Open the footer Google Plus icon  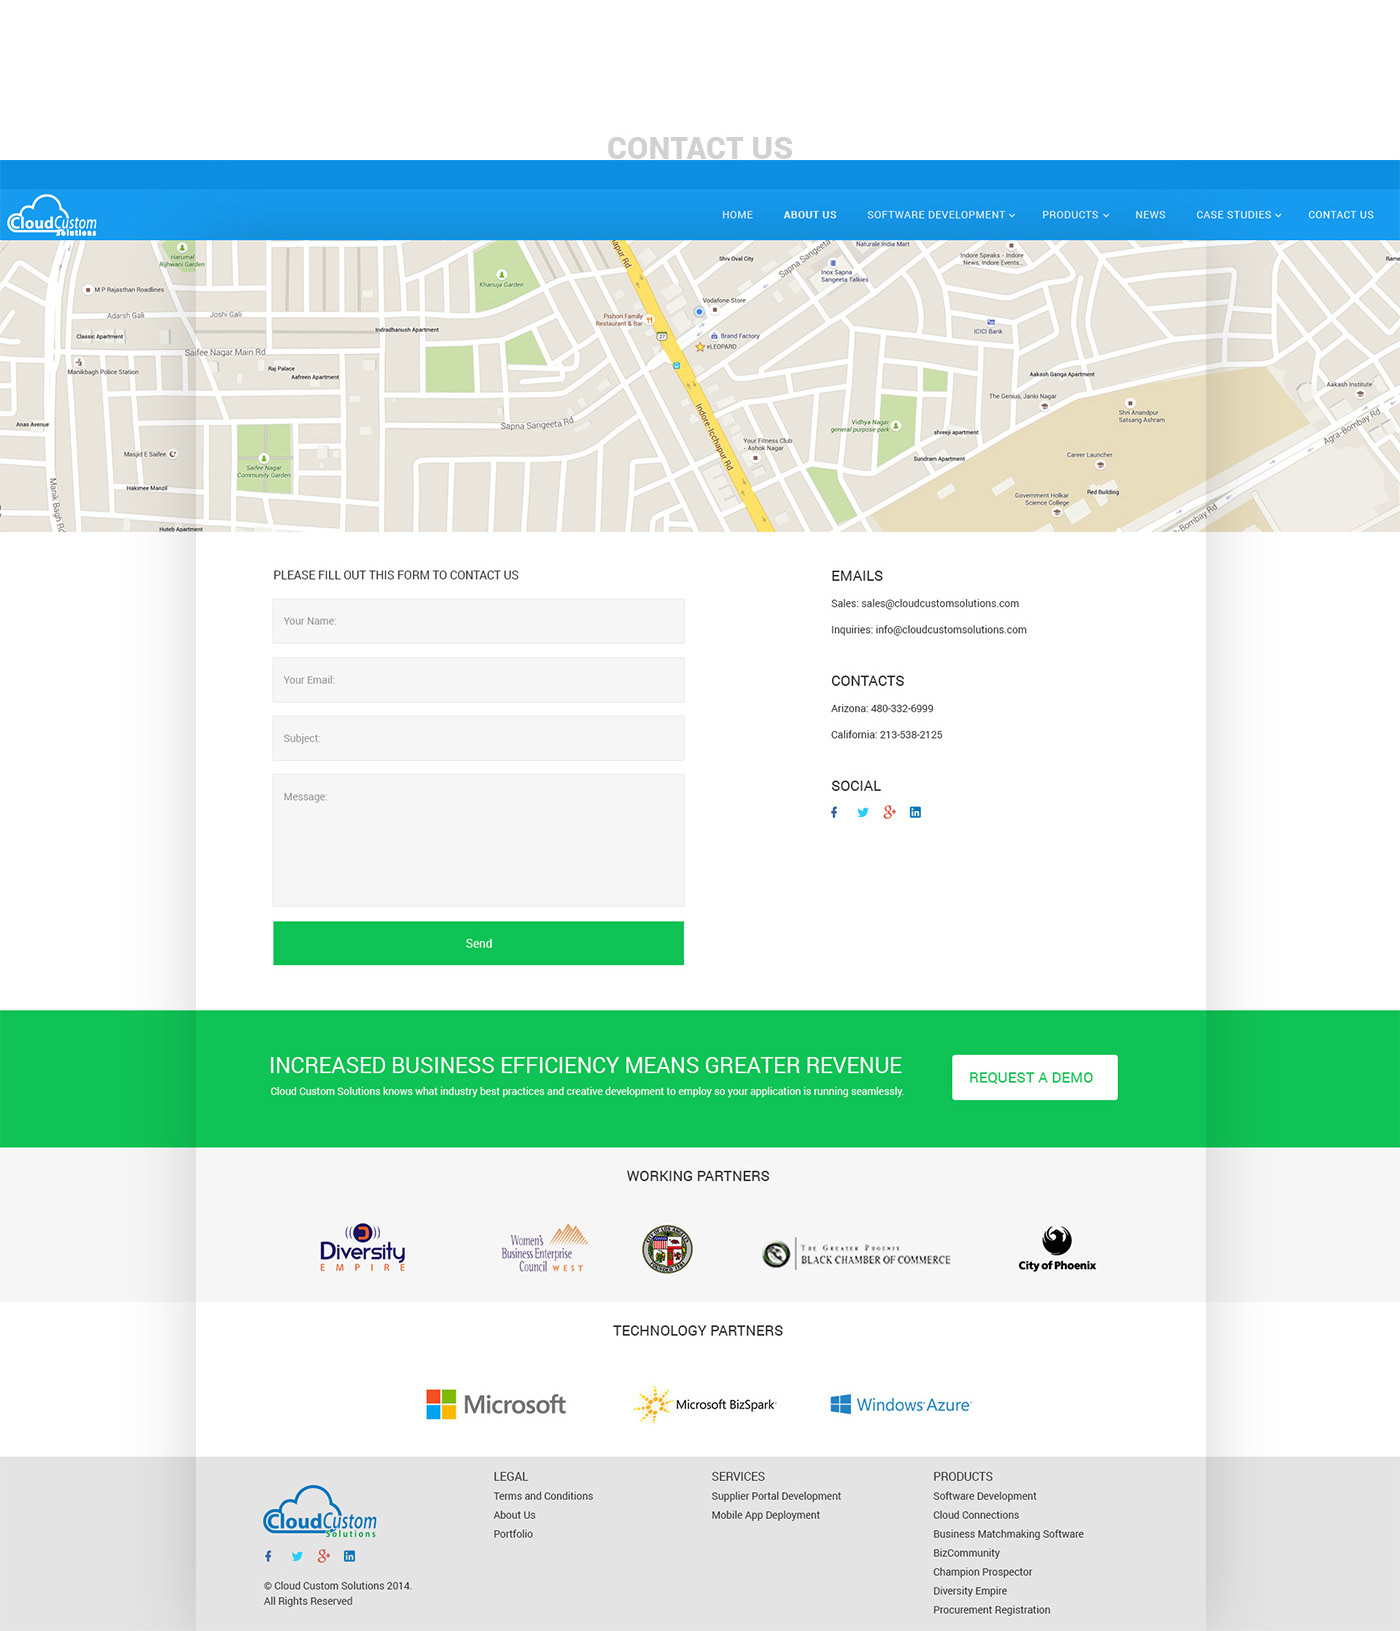point(323,1556)
